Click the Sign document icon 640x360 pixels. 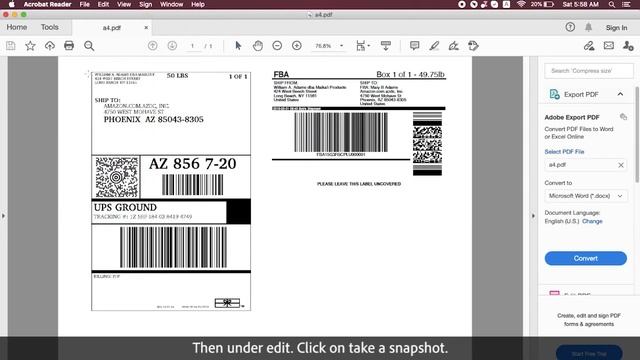pos(453,46)
